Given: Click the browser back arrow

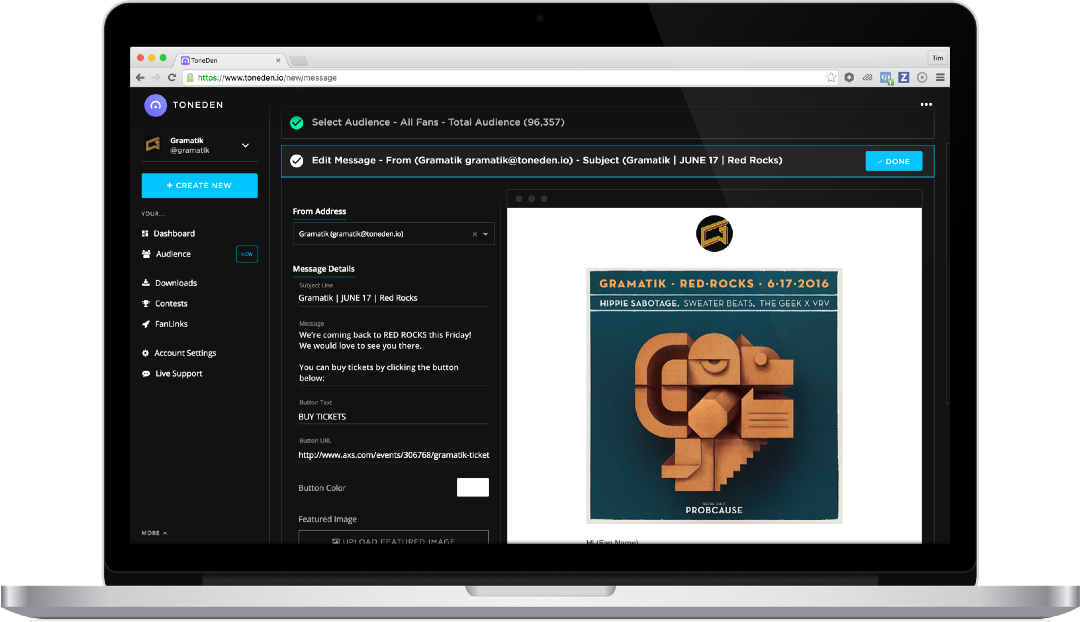Looking at the screenshot, I should 141,78.
